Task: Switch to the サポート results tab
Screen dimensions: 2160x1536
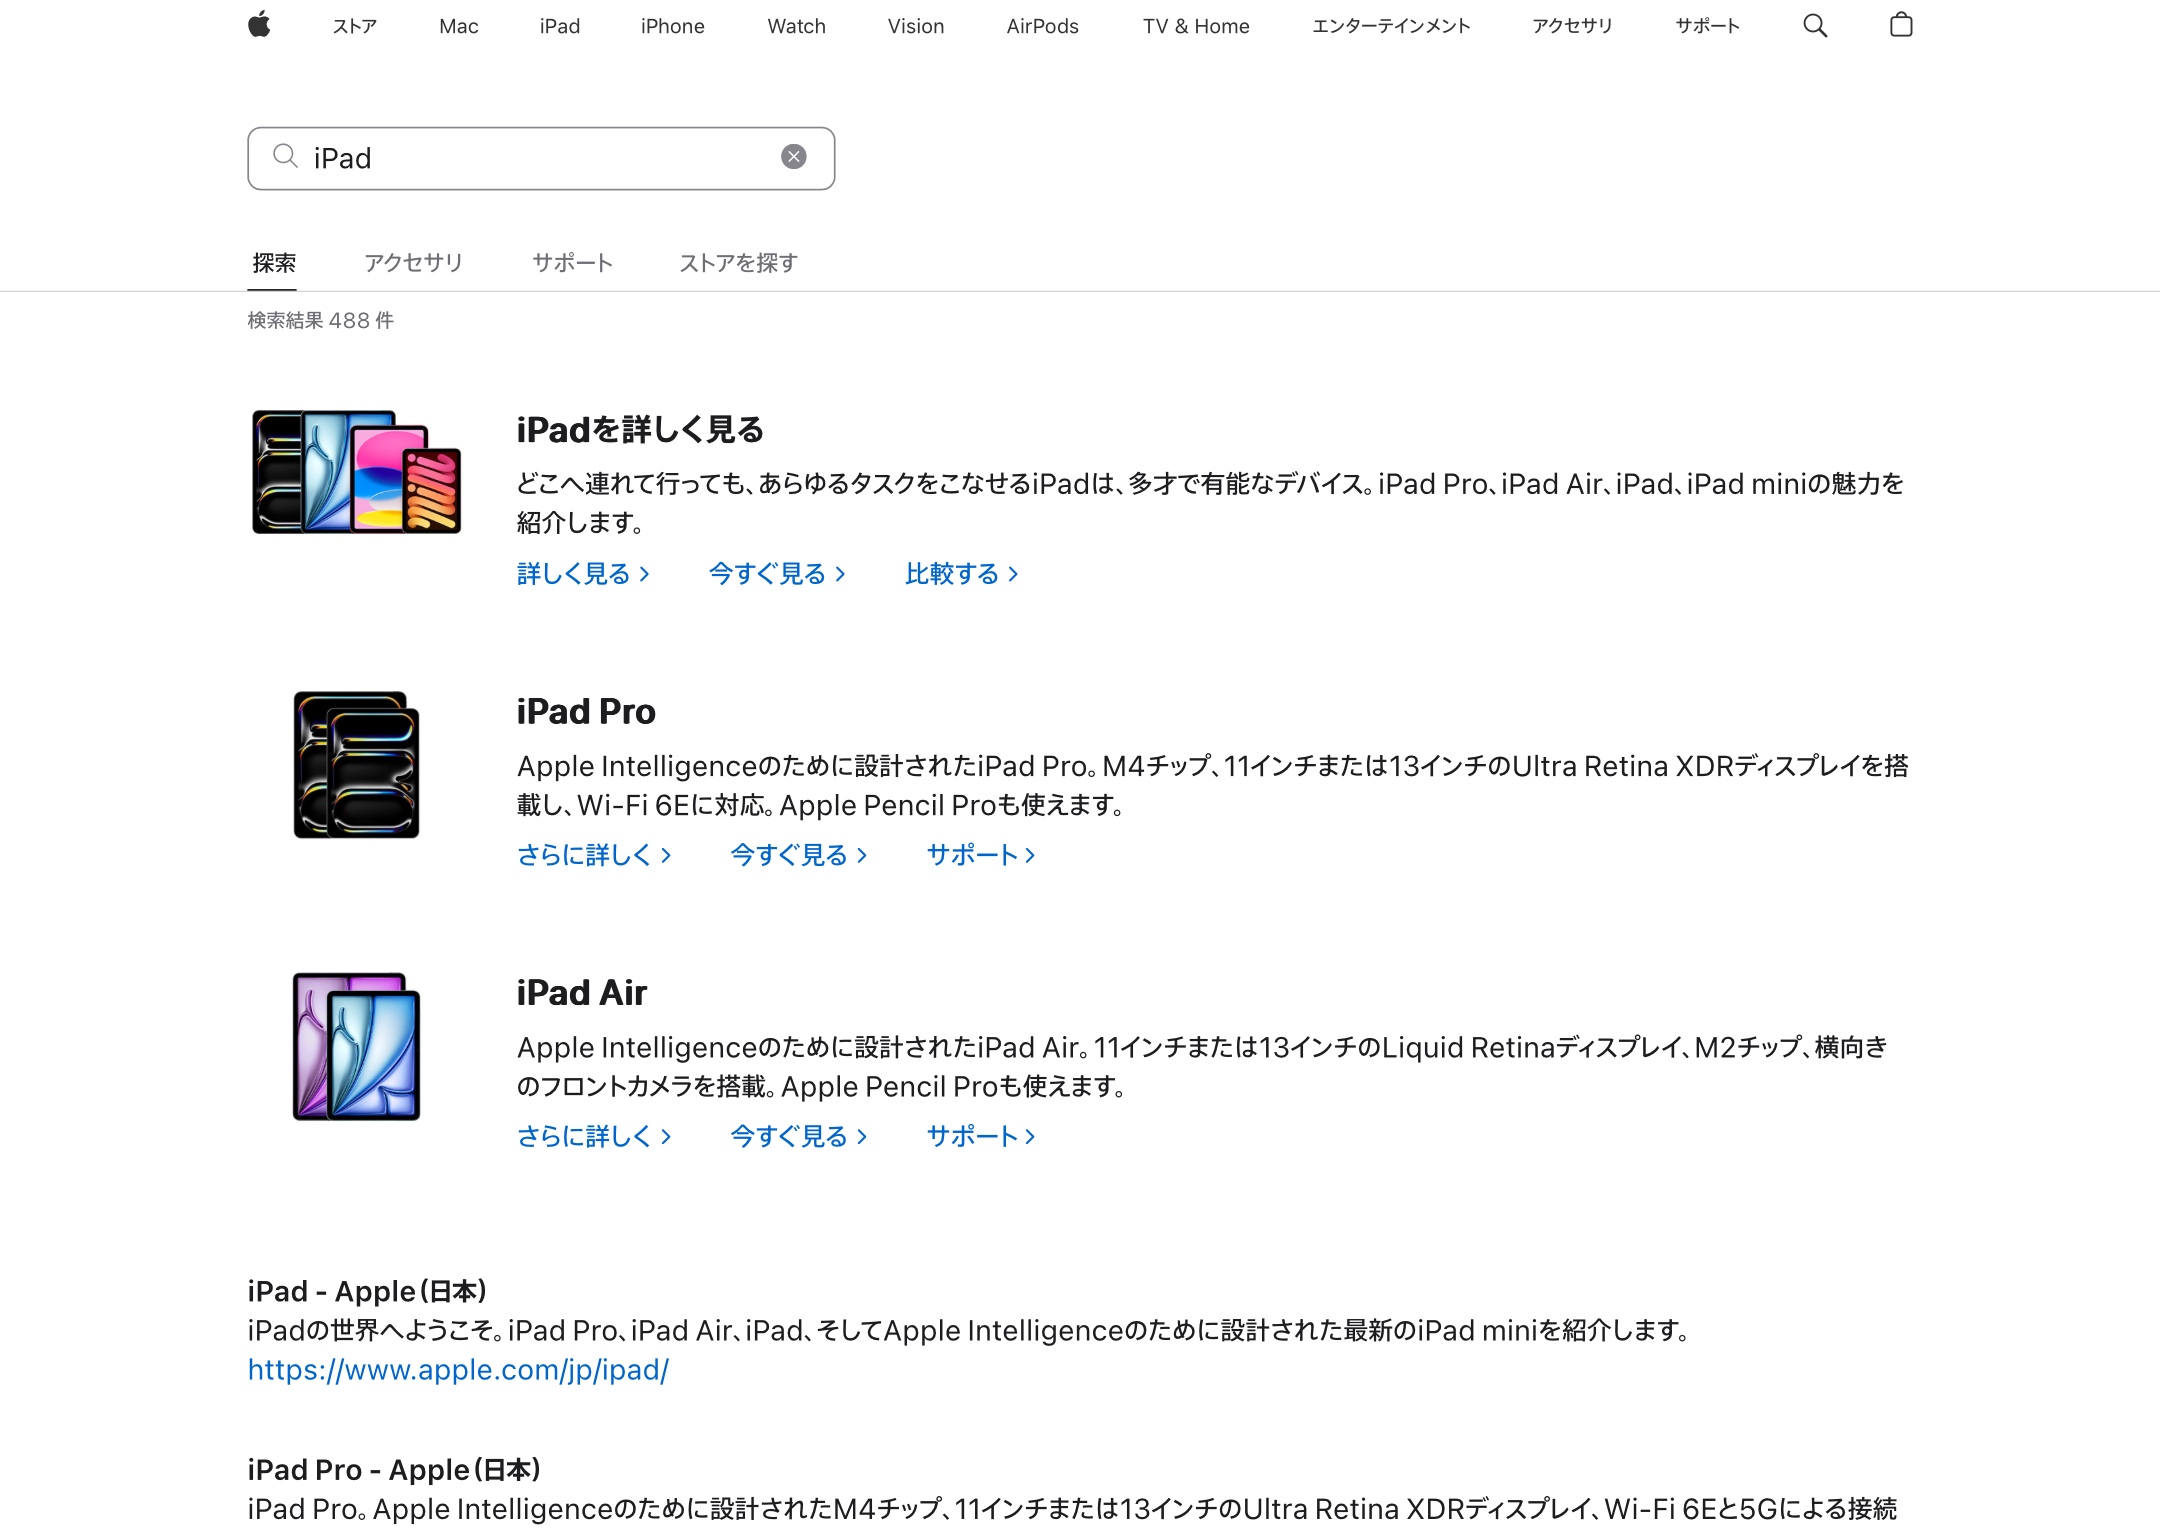Action: [x=572, y=263]
